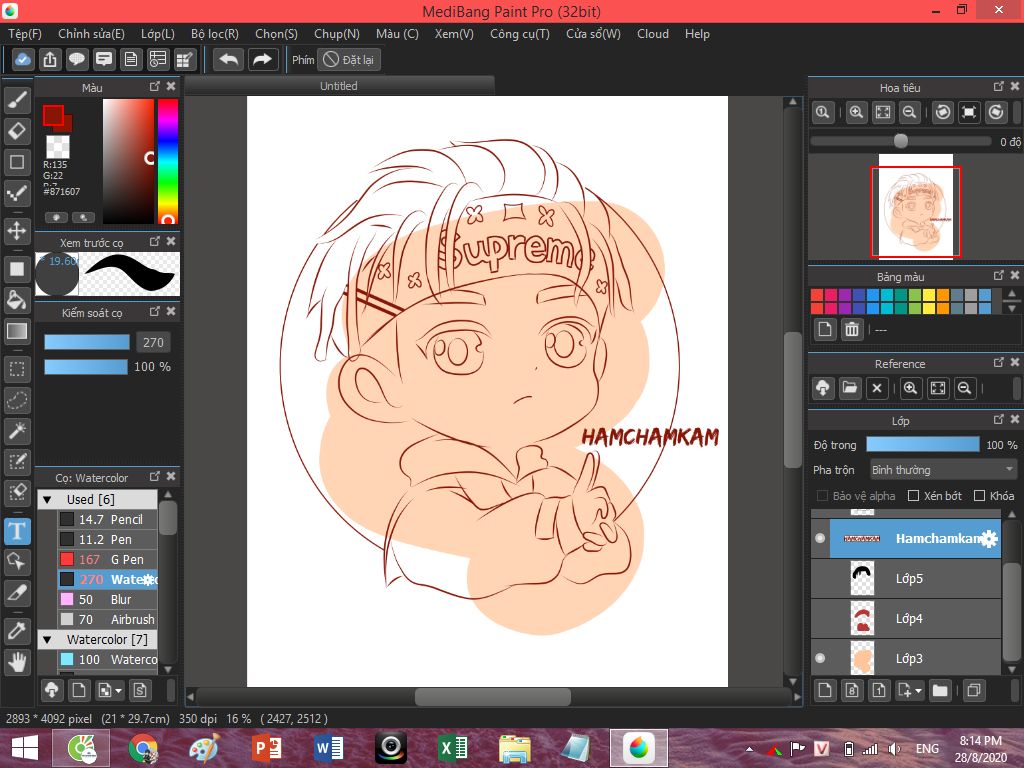The width and height of the screenshot is (1024, 768).
Task: Adjust the brush size slider at 270
Action: click(x=87, y=342)
